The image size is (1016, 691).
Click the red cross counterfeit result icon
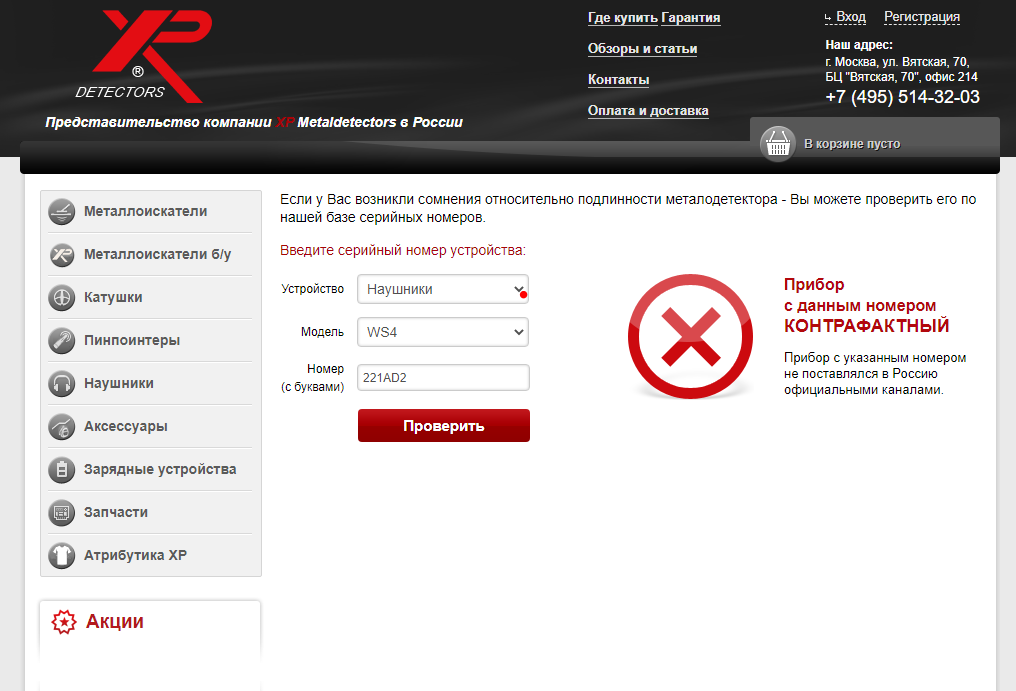pyautogui.click(x=690, y=336)
